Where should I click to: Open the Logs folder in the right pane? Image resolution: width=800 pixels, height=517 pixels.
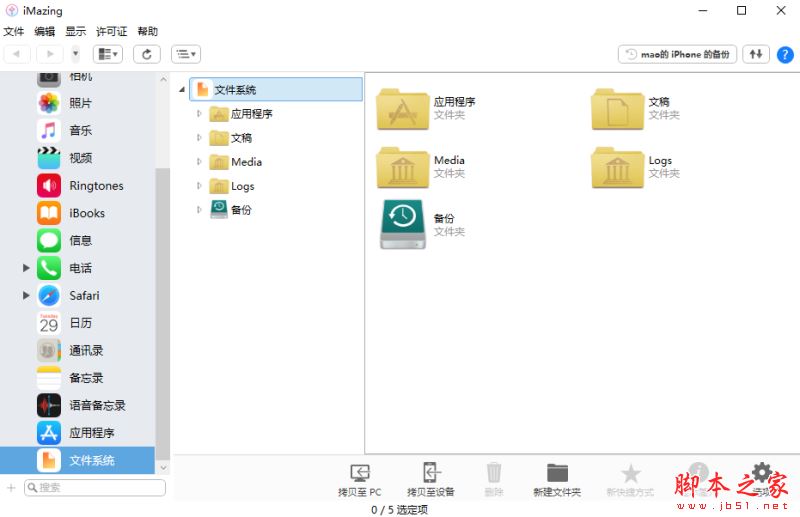617,167
